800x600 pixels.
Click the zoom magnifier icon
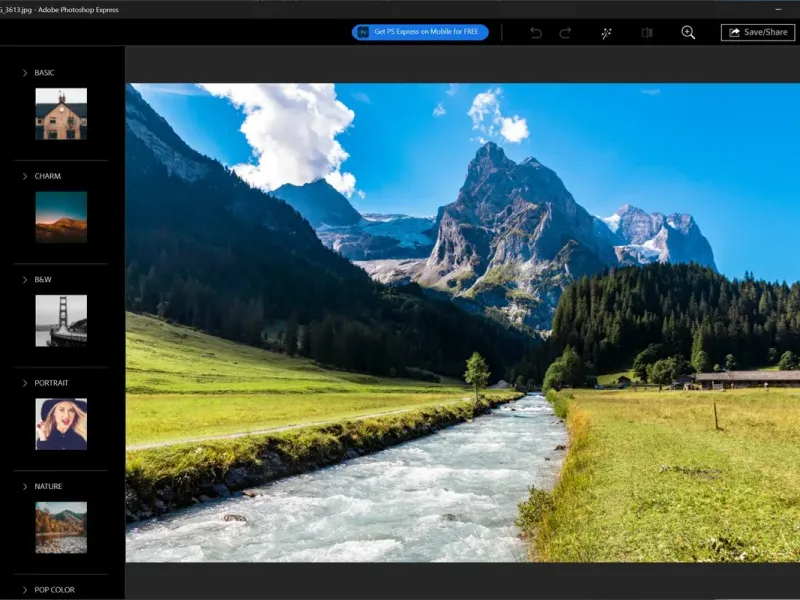tap(688, 33)
